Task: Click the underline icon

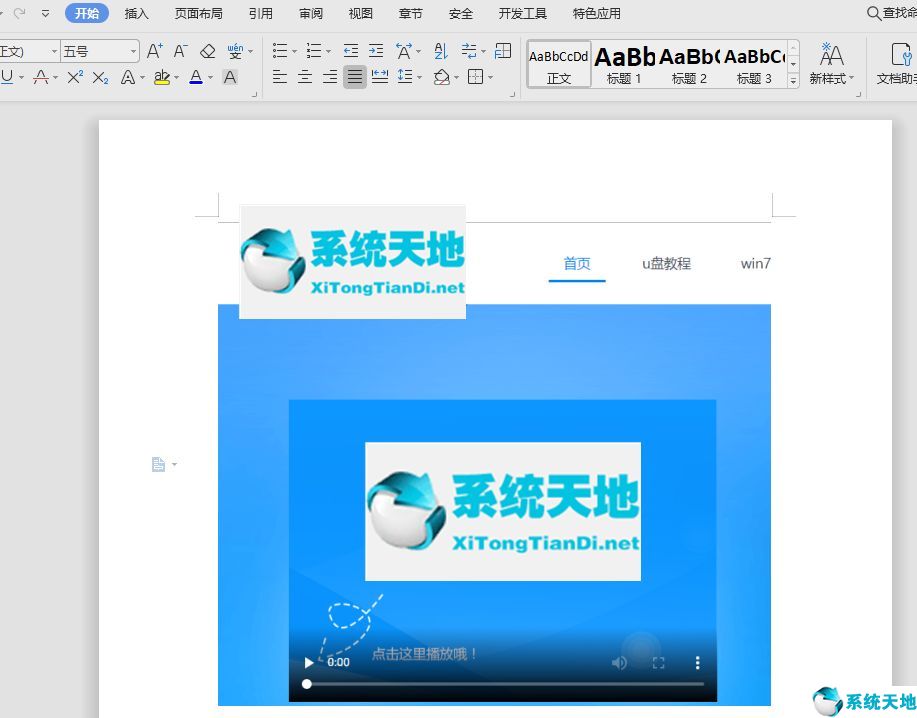Action: coord(7,77)
